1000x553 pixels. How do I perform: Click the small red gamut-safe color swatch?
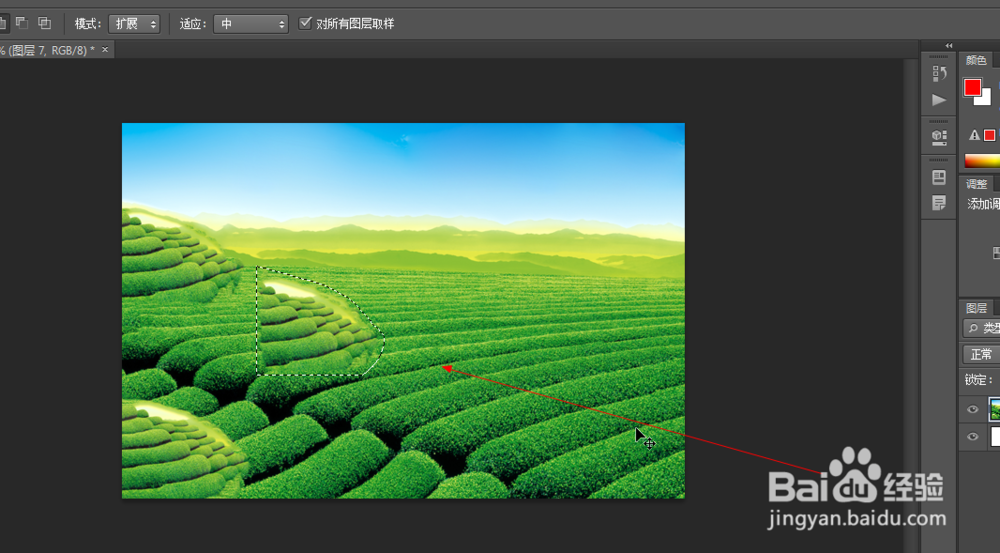[x=989, y=135]
